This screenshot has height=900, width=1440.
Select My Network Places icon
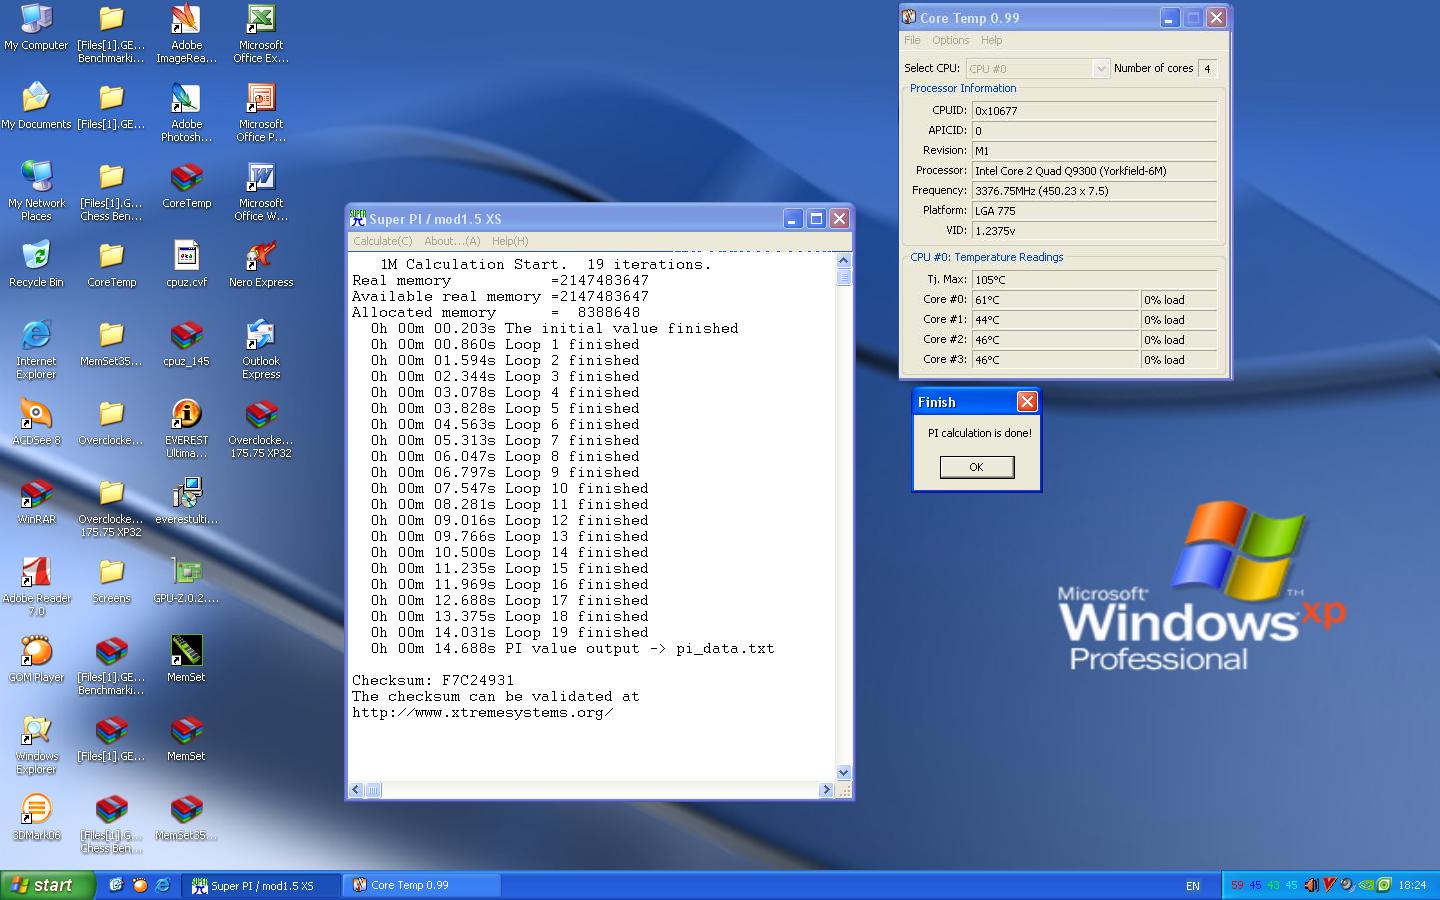click(36, 190)
